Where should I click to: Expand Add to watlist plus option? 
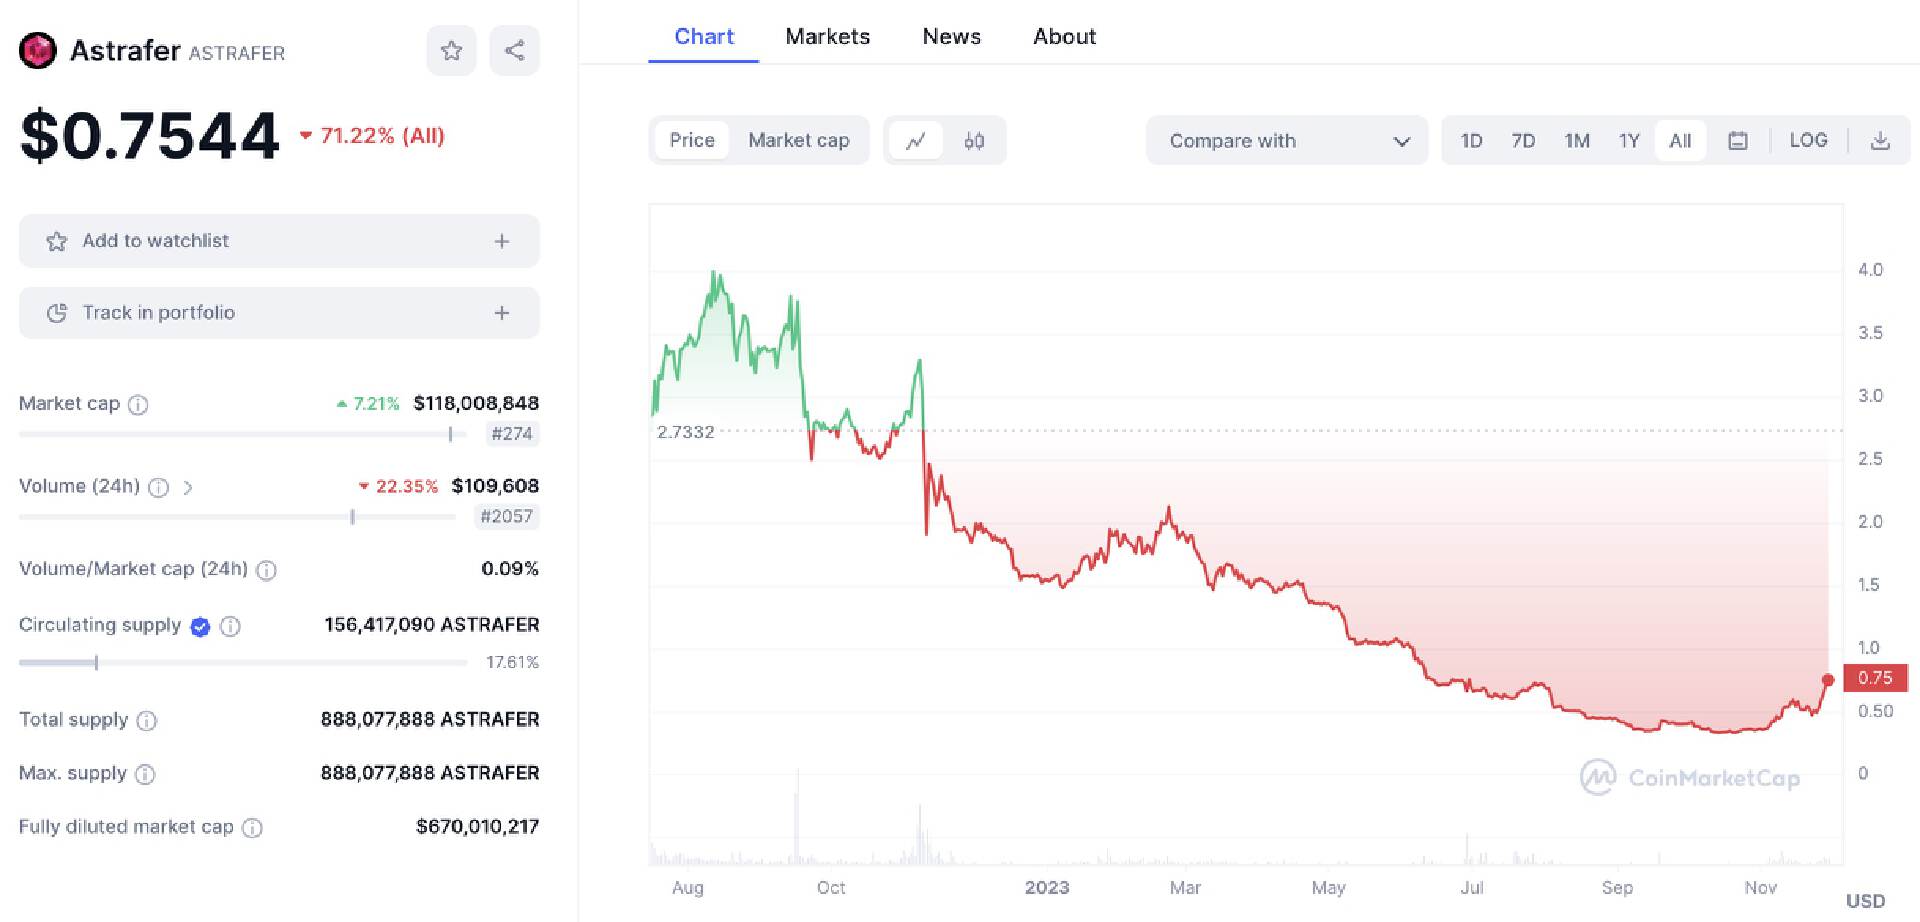tap(502, 241)
